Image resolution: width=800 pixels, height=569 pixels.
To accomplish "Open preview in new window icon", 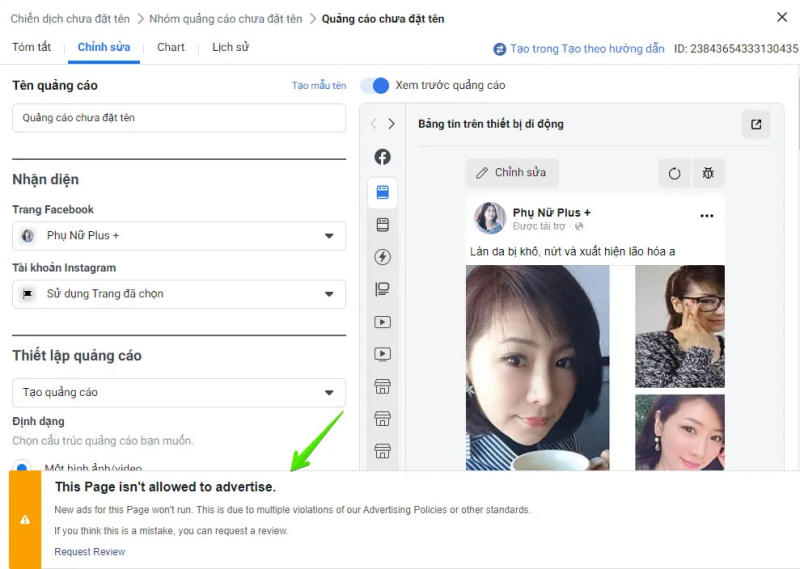I will [756, 125].
